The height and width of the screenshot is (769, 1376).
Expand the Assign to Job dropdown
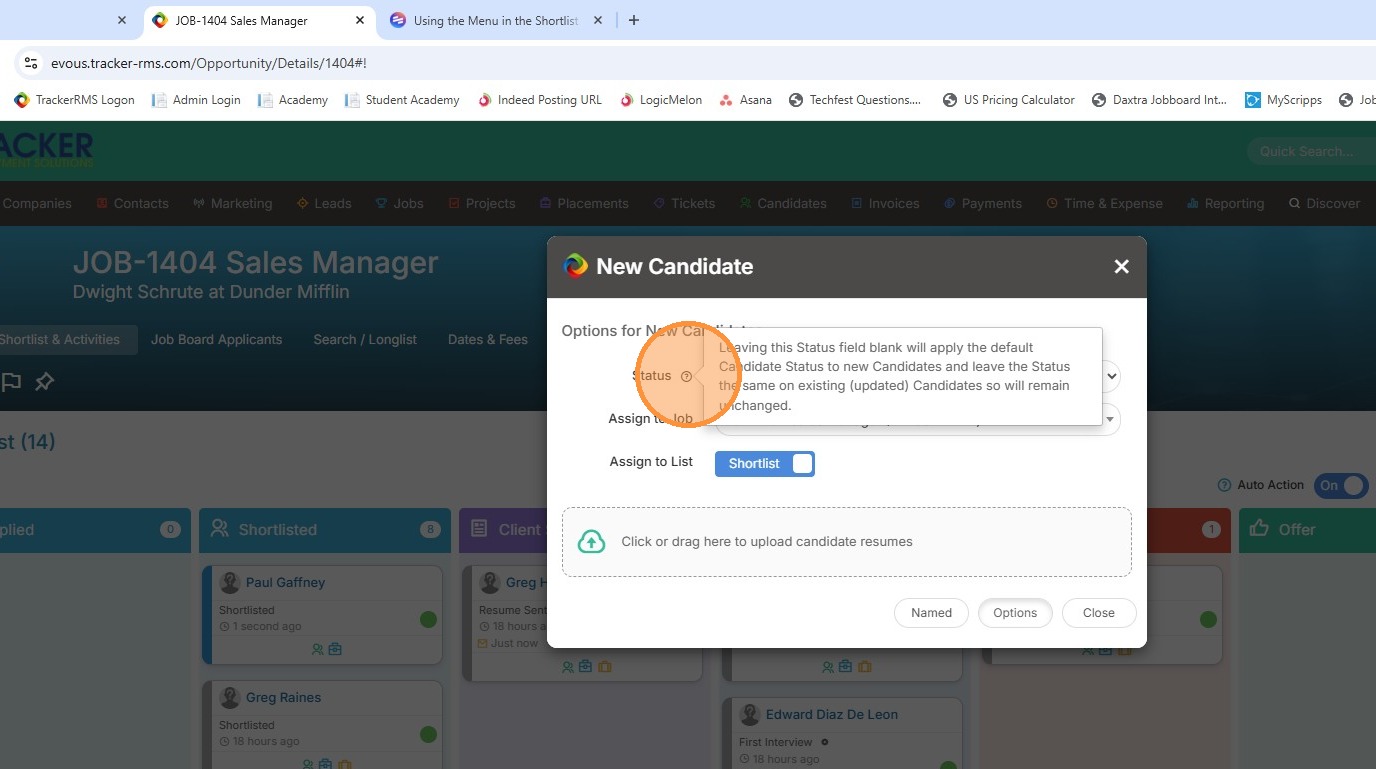click(1110, 419)
